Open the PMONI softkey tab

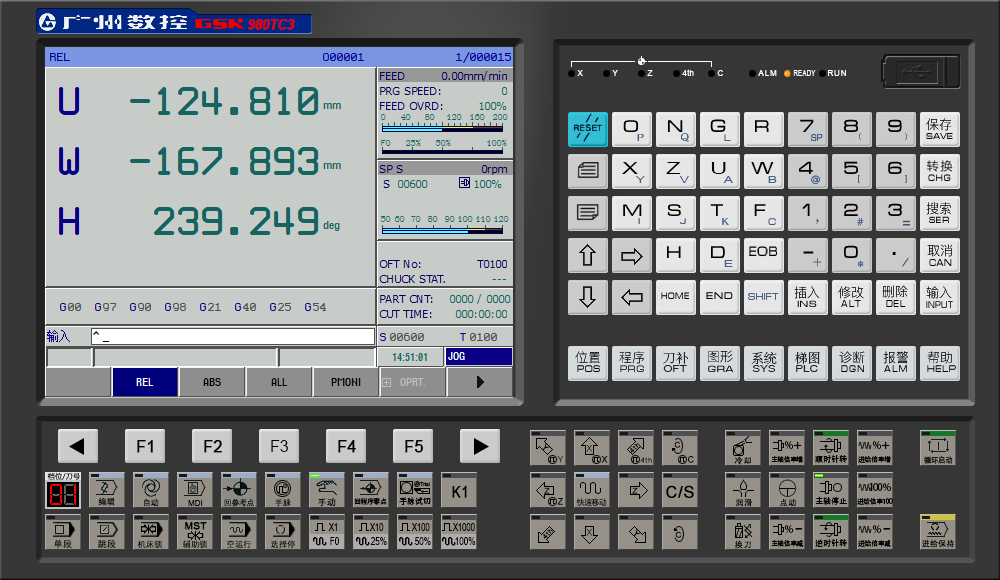click(345, 382)
